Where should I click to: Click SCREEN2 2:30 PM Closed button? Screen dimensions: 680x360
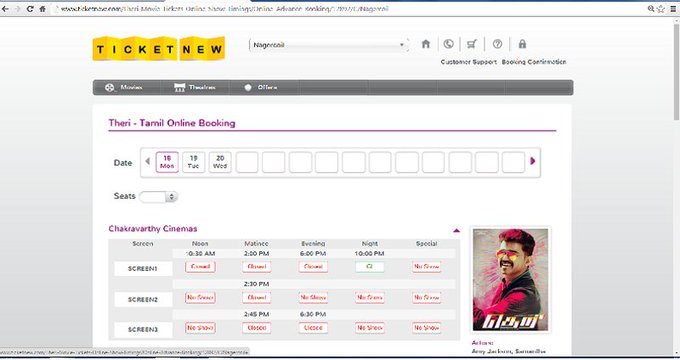tap(257, 298)
